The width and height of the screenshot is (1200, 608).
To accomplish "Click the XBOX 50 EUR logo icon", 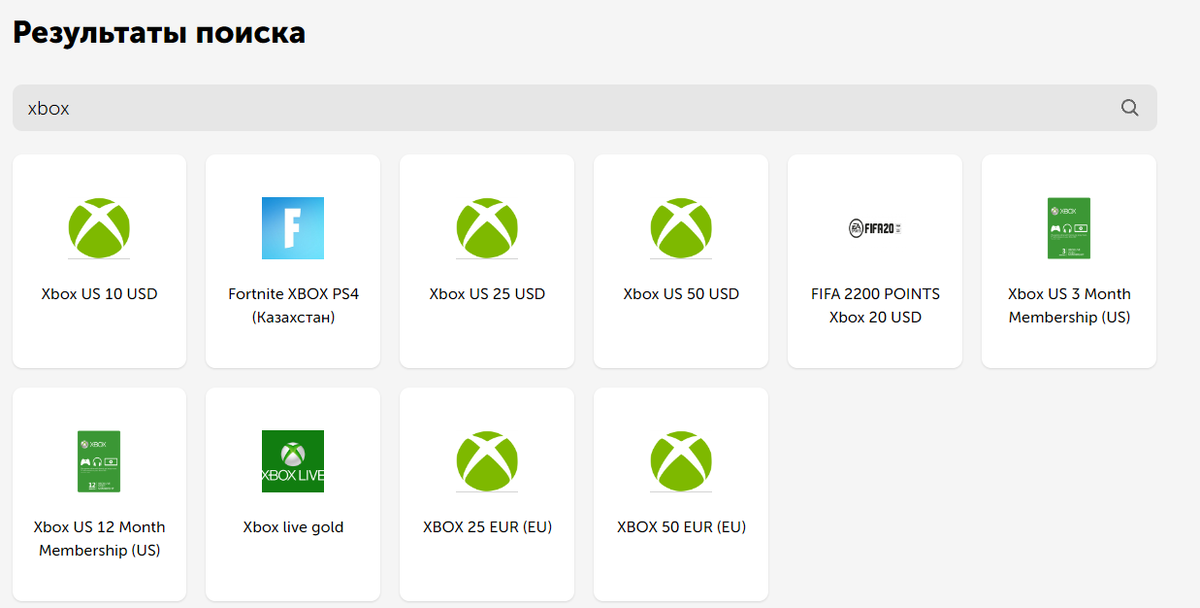I will (680, 461).
